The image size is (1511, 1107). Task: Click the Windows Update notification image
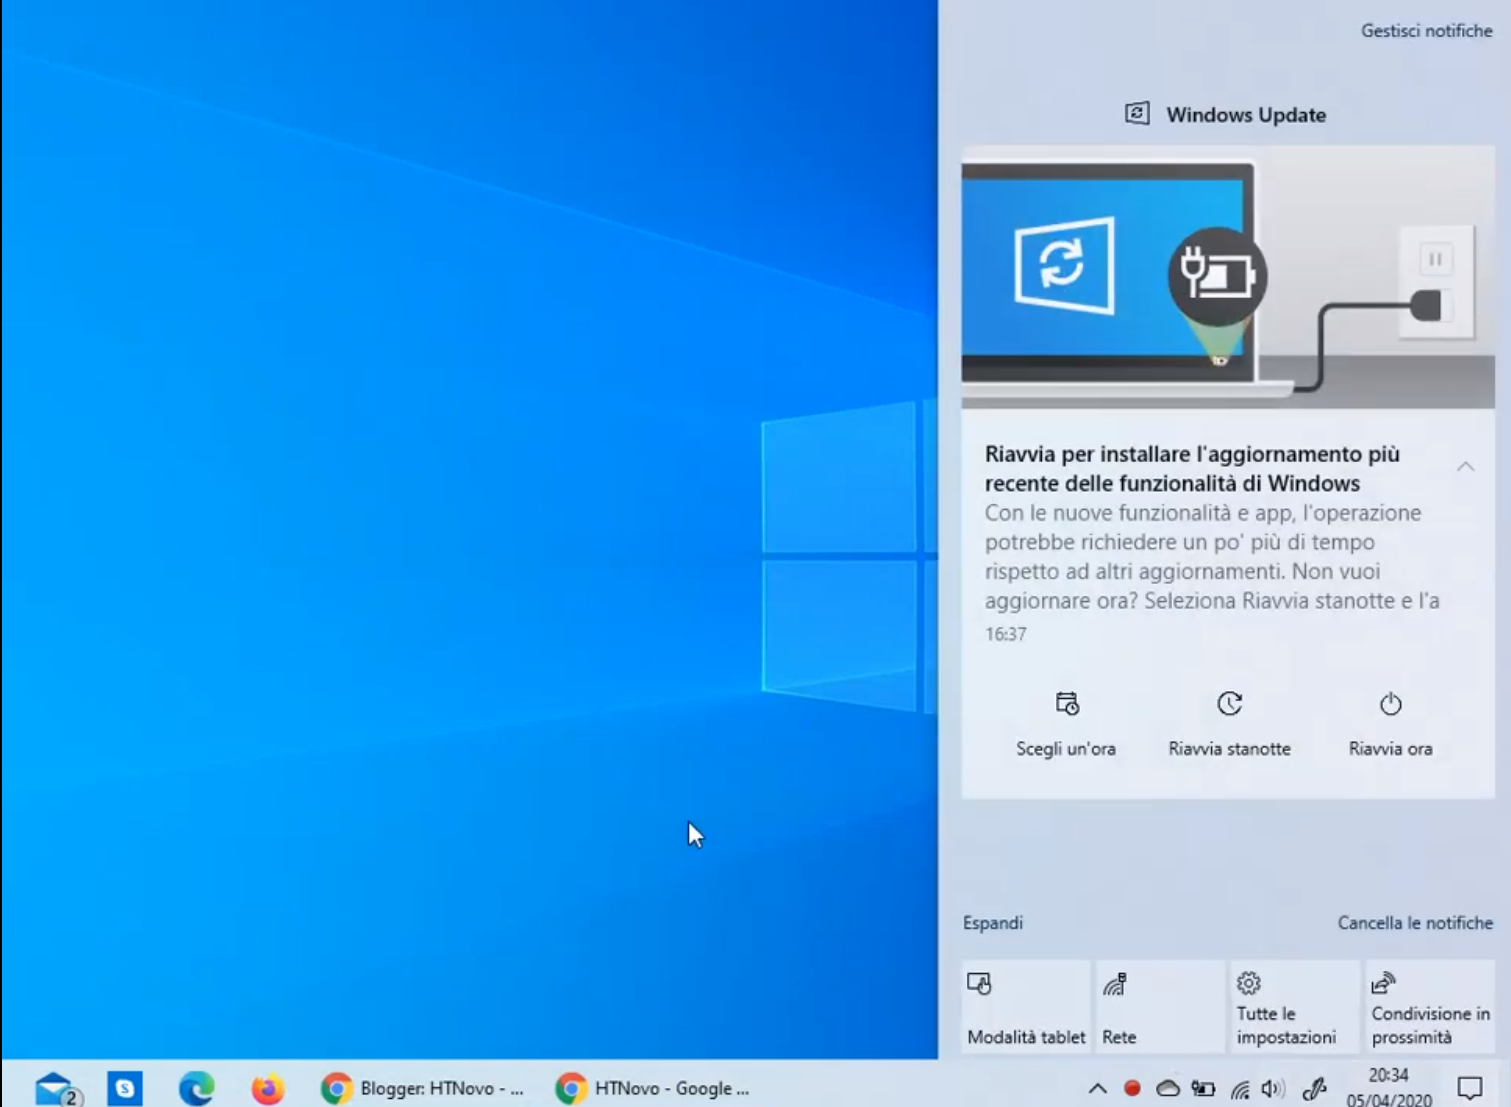(x=1228, y=277)
